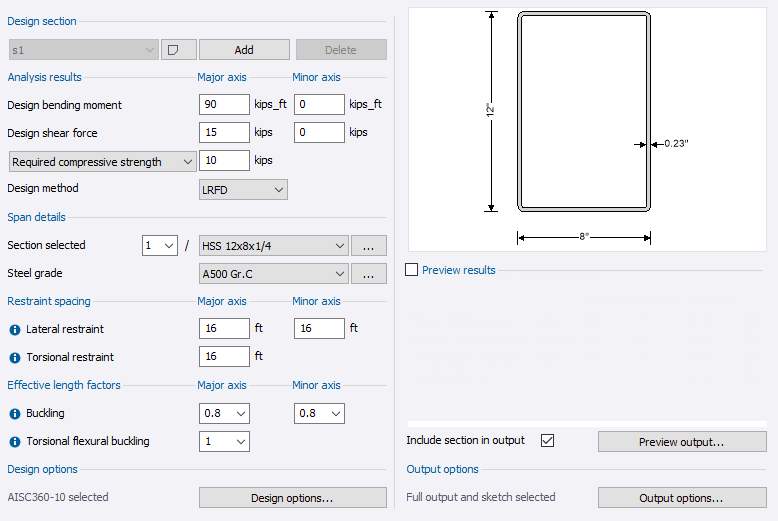Expand Required compressive strength dropdown
This screenshot has width=778, height=521.
click(102, 161)
